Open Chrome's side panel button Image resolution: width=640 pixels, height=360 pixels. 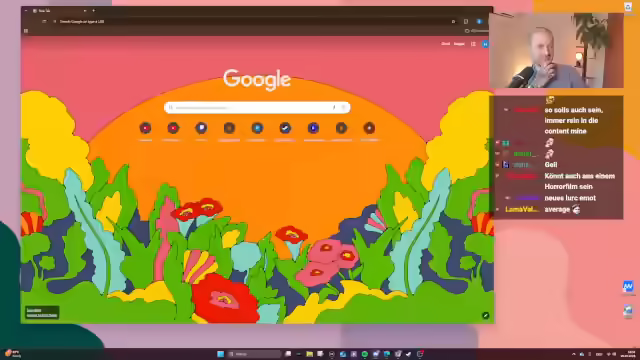[466, 21]
